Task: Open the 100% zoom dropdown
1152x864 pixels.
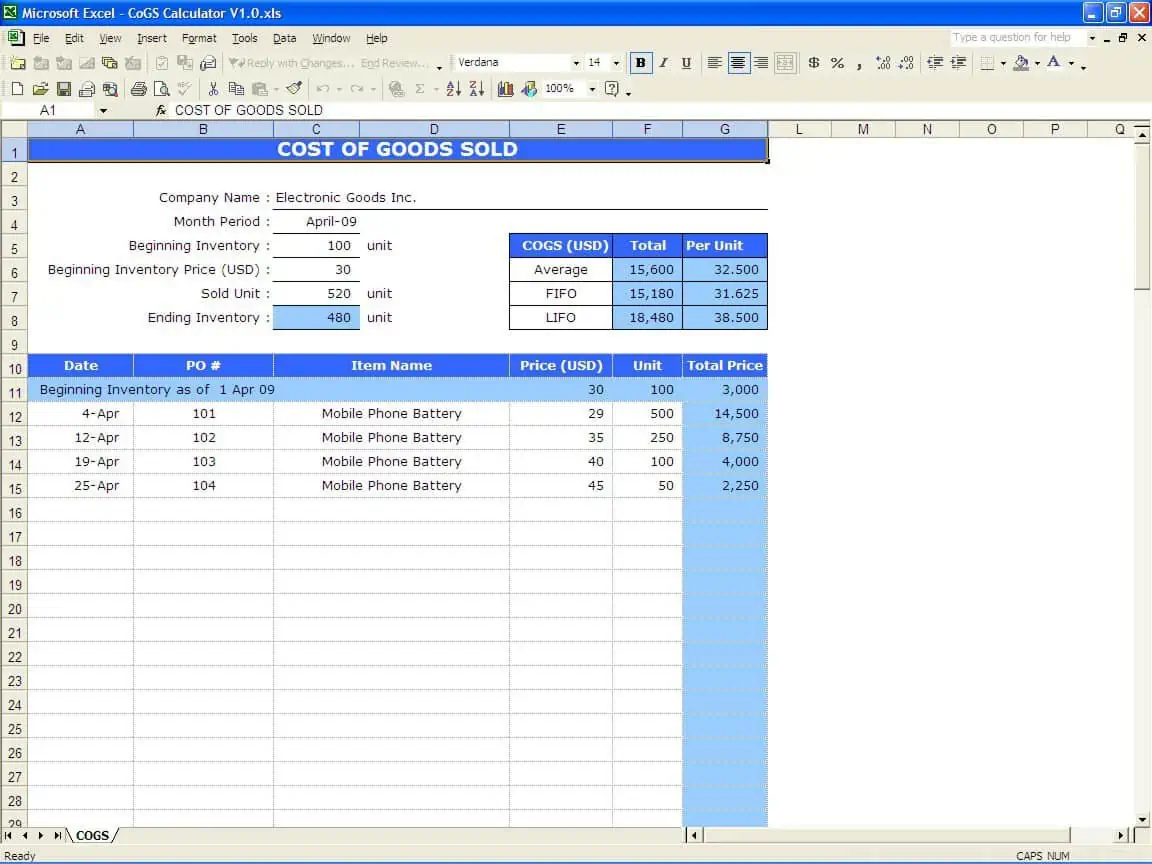Action: [592, 89]
